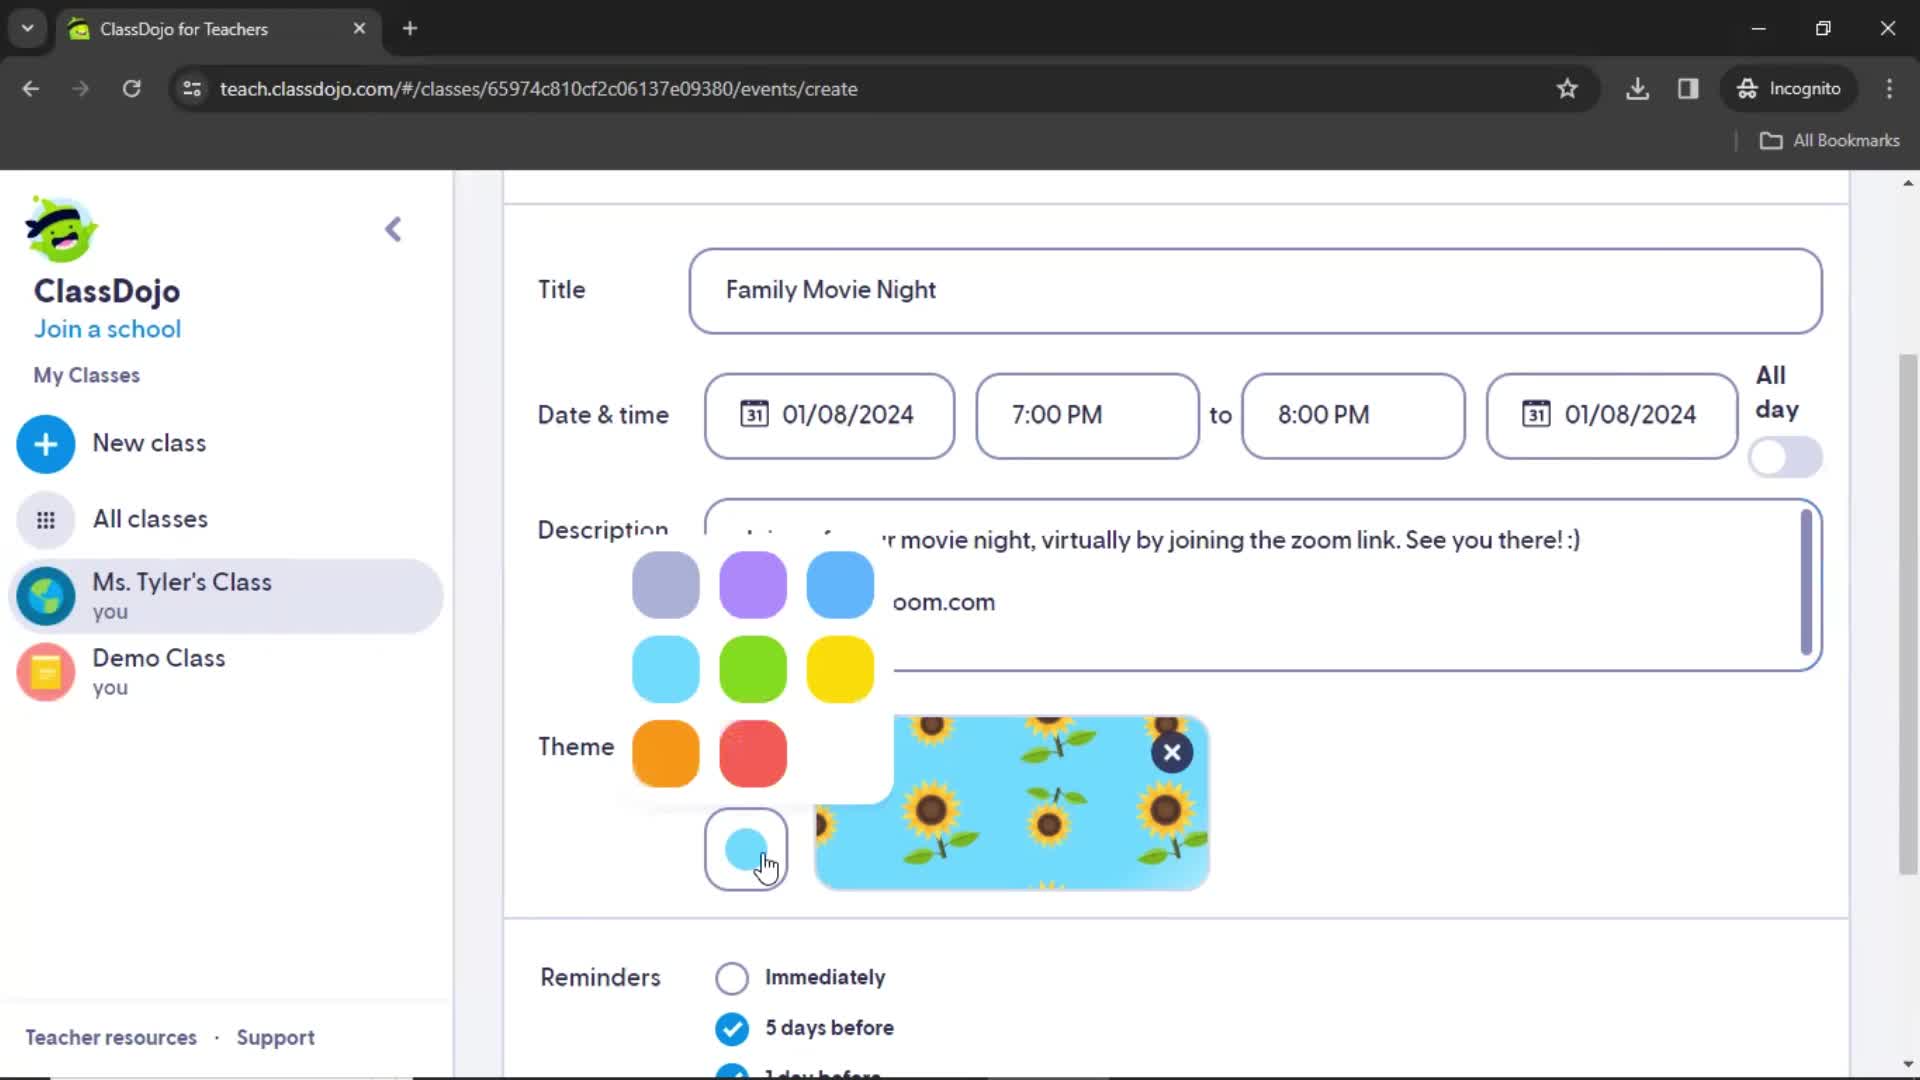Click the page vertical scrollbar
The width and height of the screenshot is (1920, 1080).
(1908, 615)
